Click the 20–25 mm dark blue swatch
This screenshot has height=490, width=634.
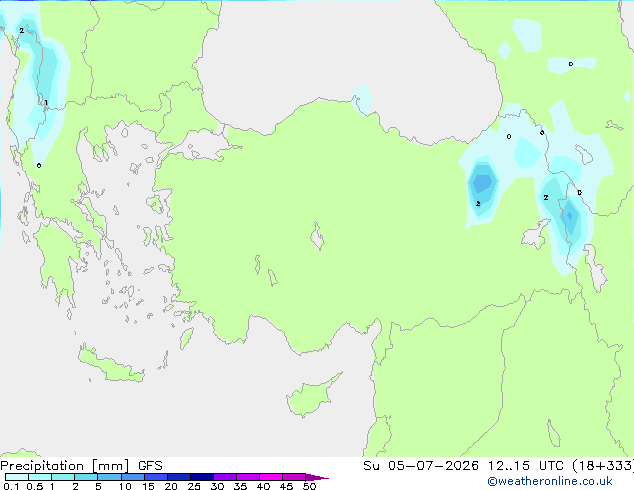click(x=179, y=477)
